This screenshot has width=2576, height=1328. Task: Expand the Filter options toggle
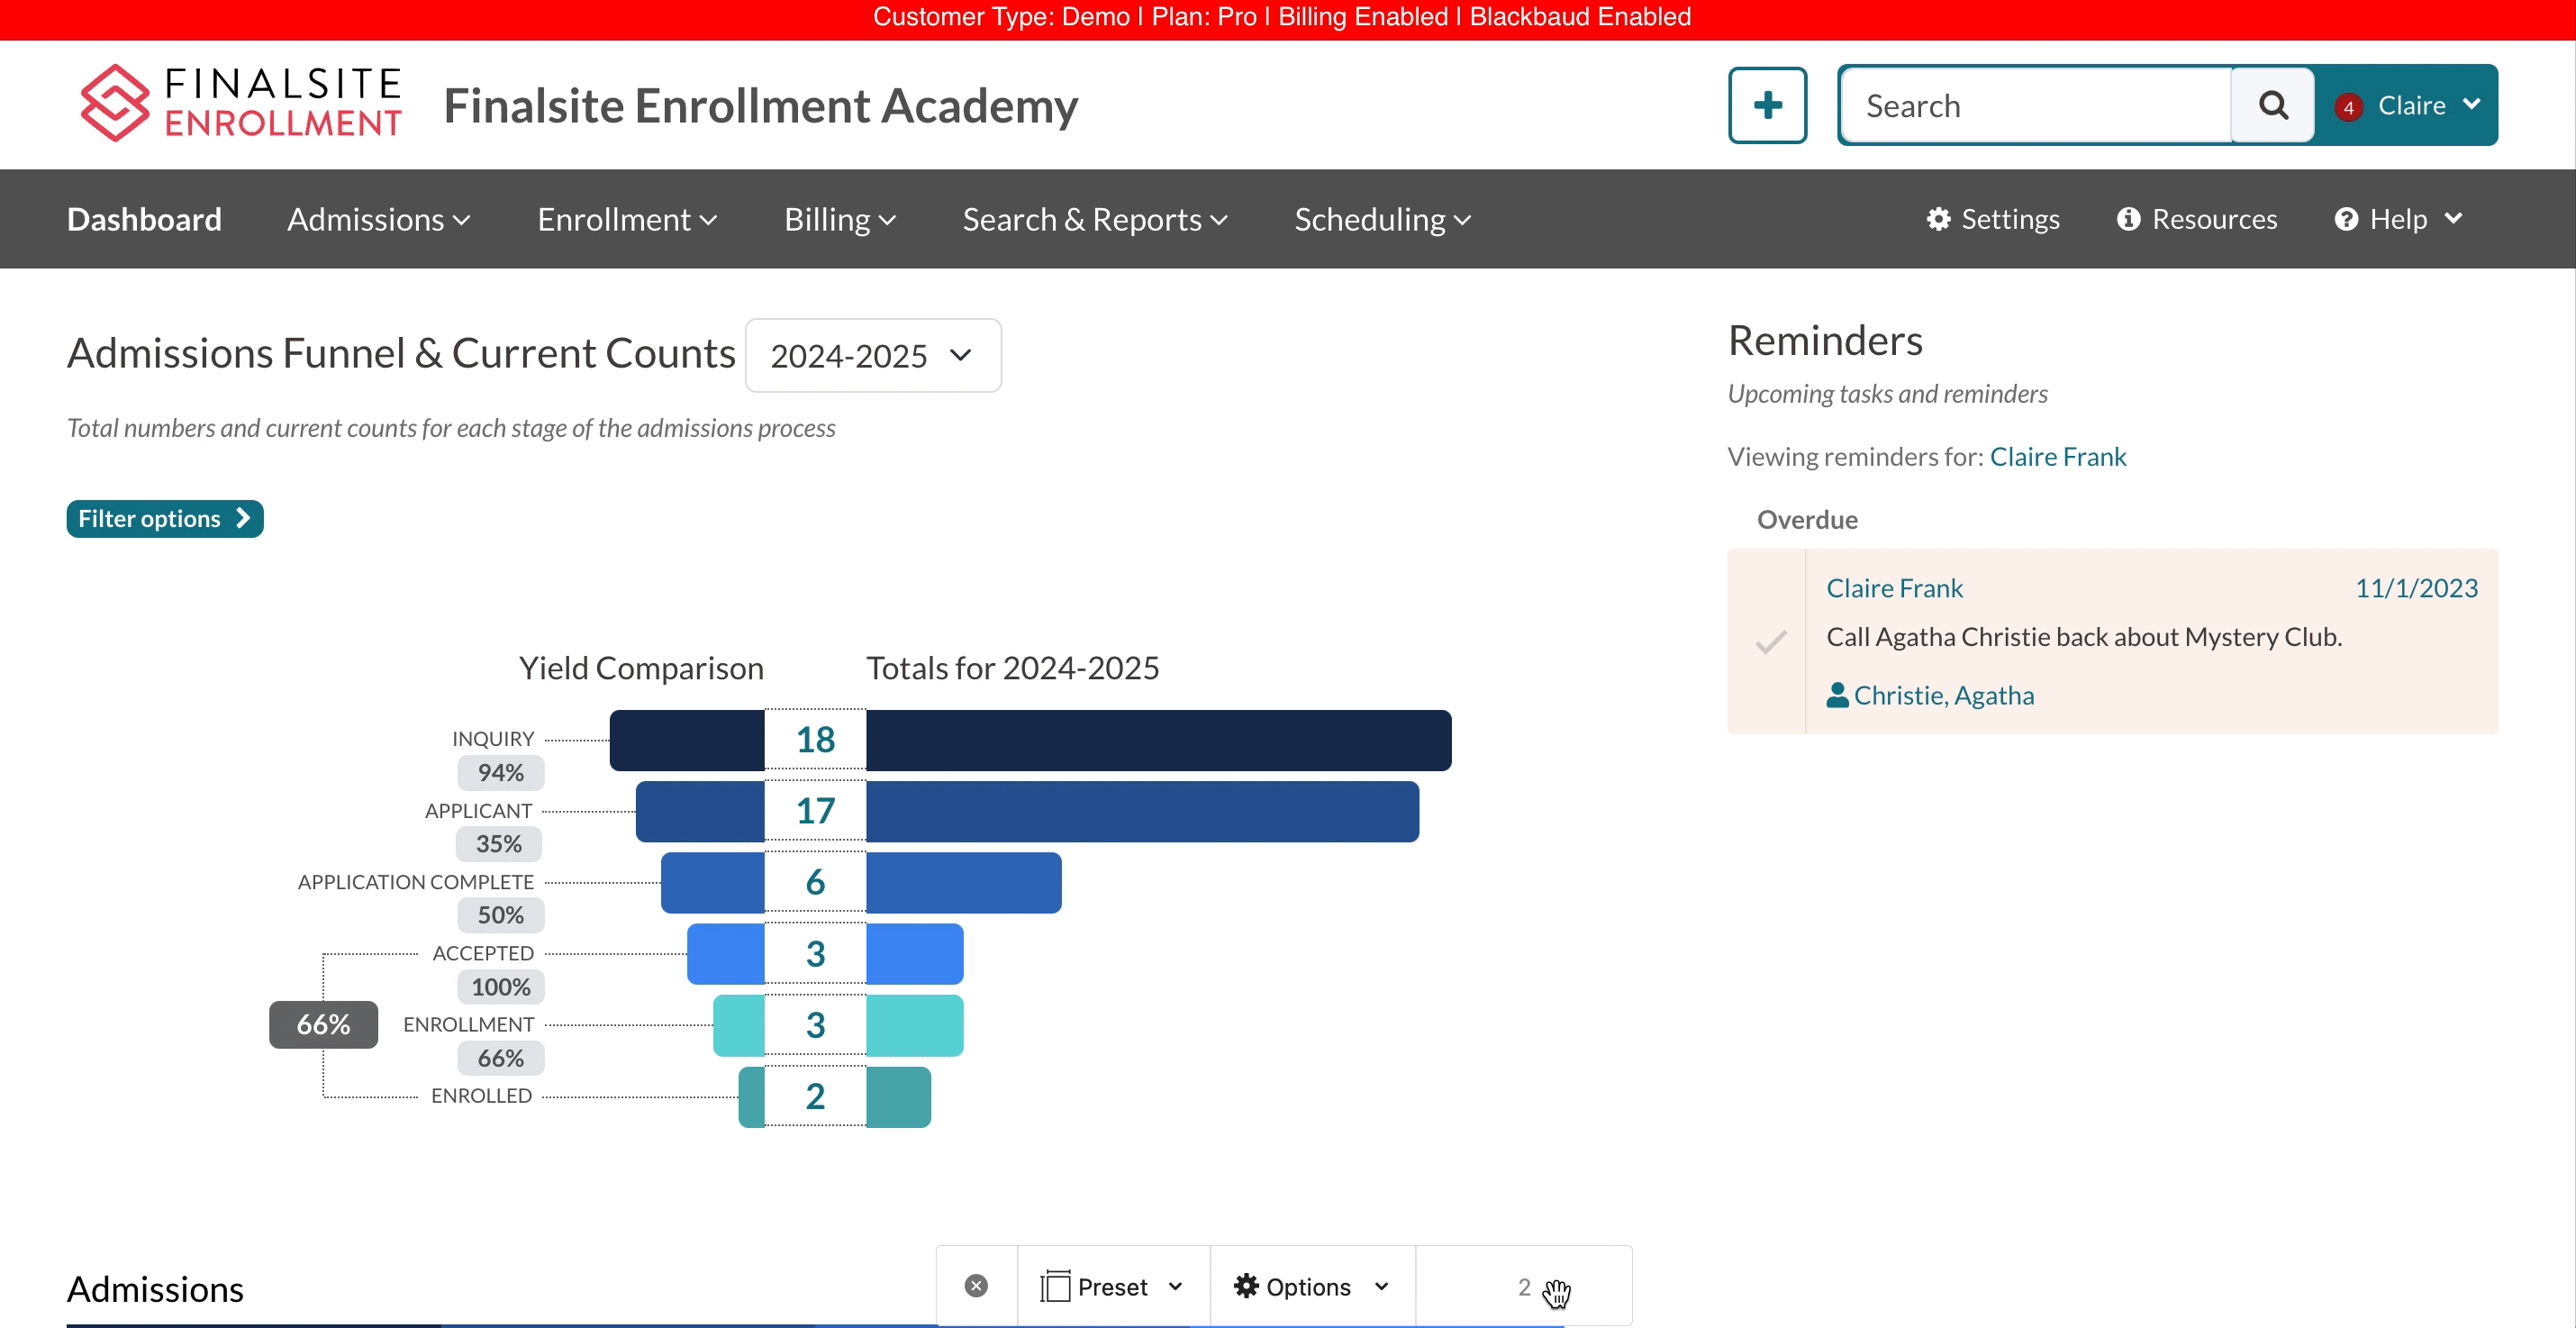tap(165, 519)
